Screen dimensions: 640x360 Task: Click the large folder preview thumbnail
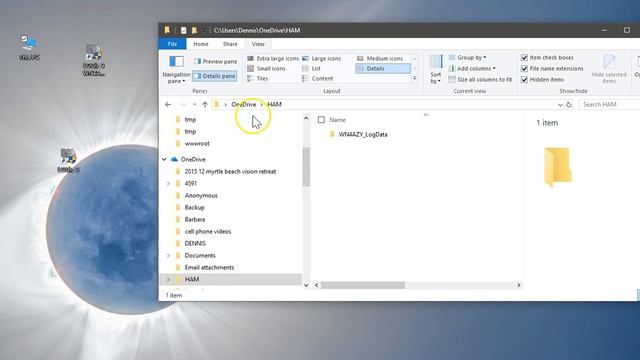click(557, 167)
